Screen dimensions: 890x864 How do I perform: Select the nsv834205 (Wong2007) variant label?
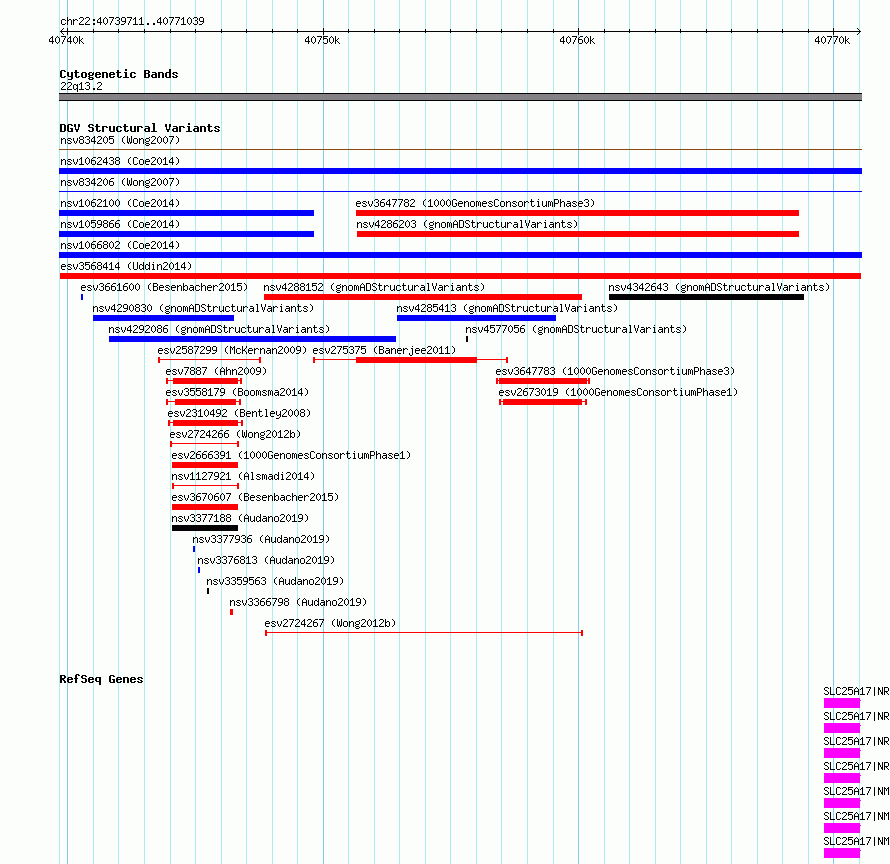pos(120,140)
